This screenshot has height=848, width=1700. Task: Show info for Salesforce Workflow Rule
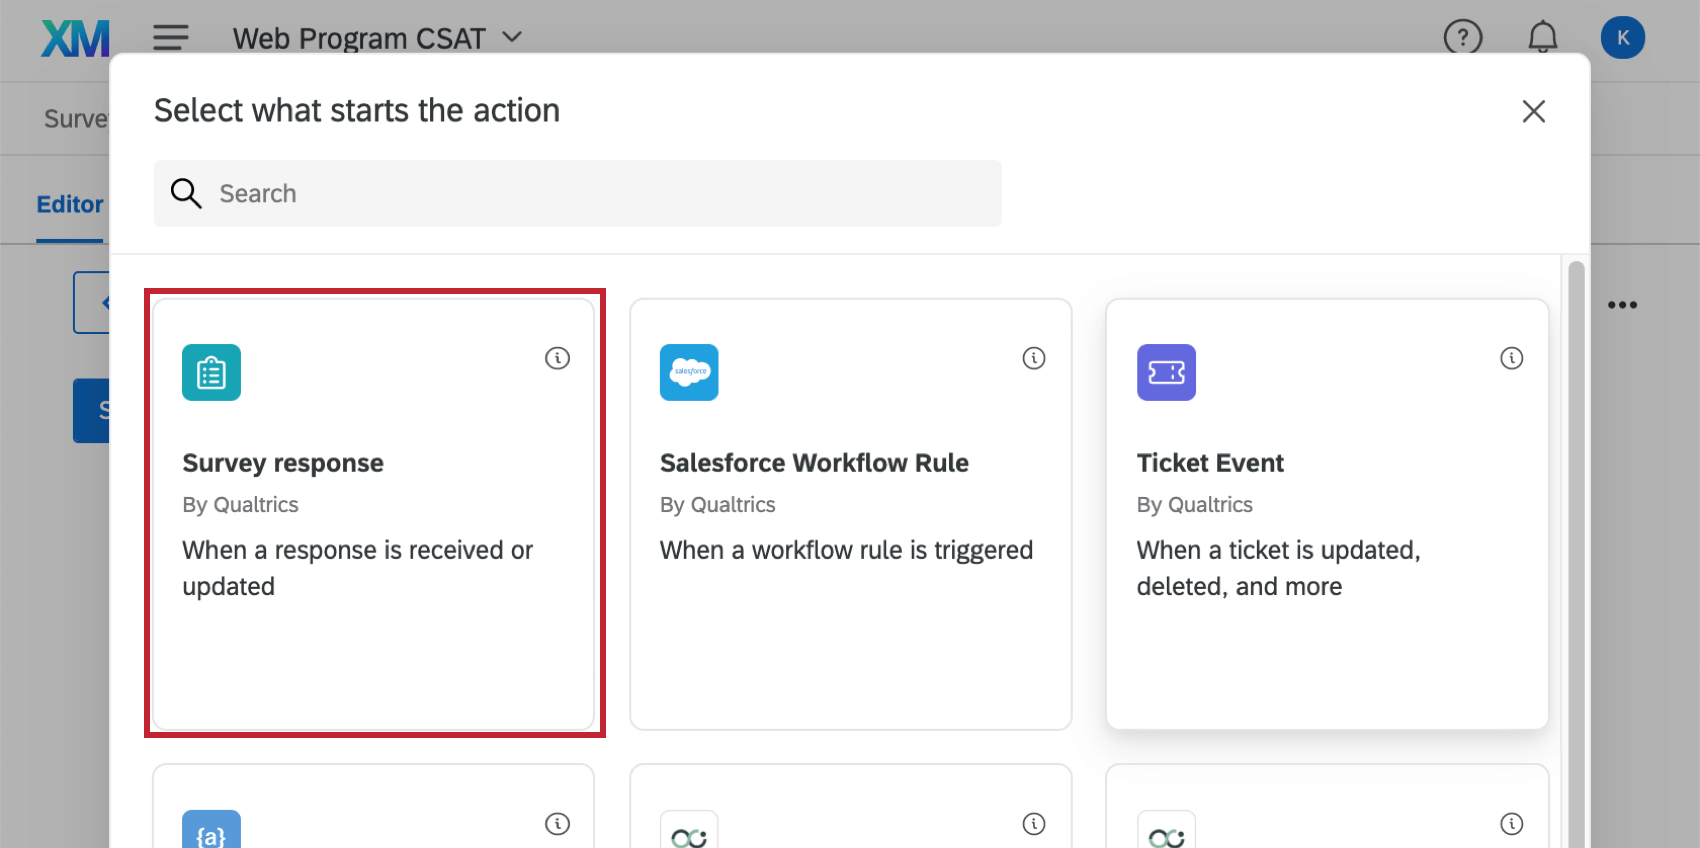(x=1034, y=358)
